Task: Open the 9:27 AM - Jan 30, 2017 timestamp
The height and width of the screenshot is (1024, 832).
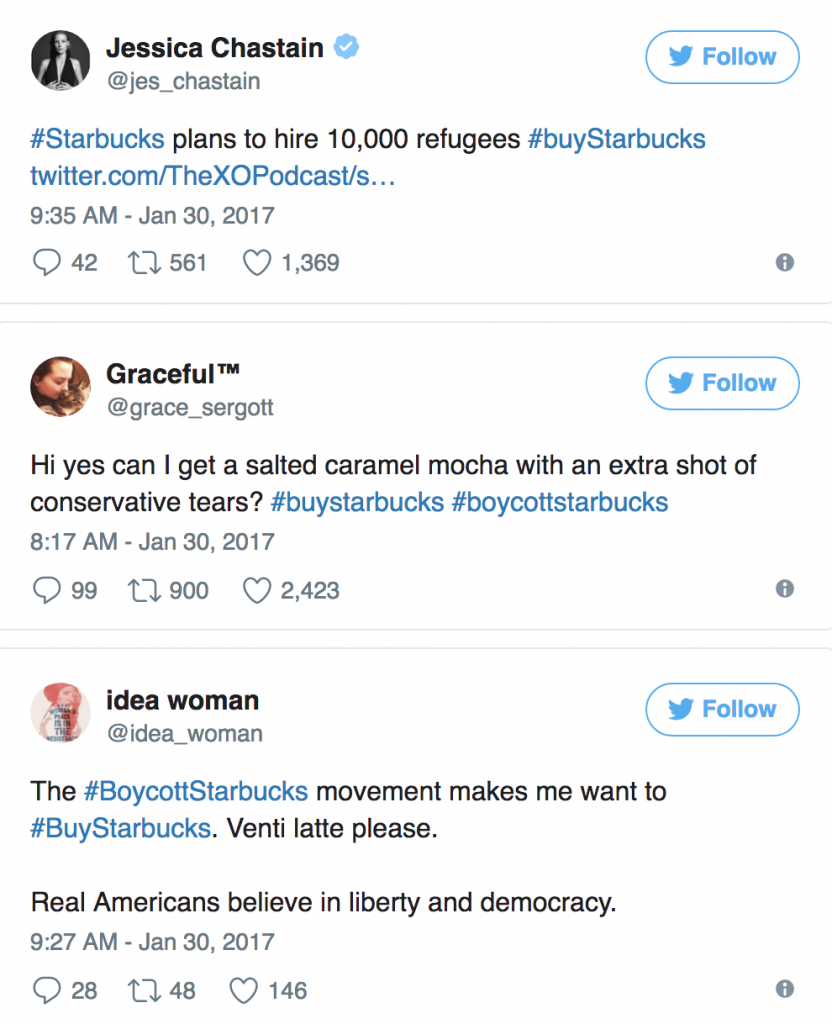Action: [152, 942]
